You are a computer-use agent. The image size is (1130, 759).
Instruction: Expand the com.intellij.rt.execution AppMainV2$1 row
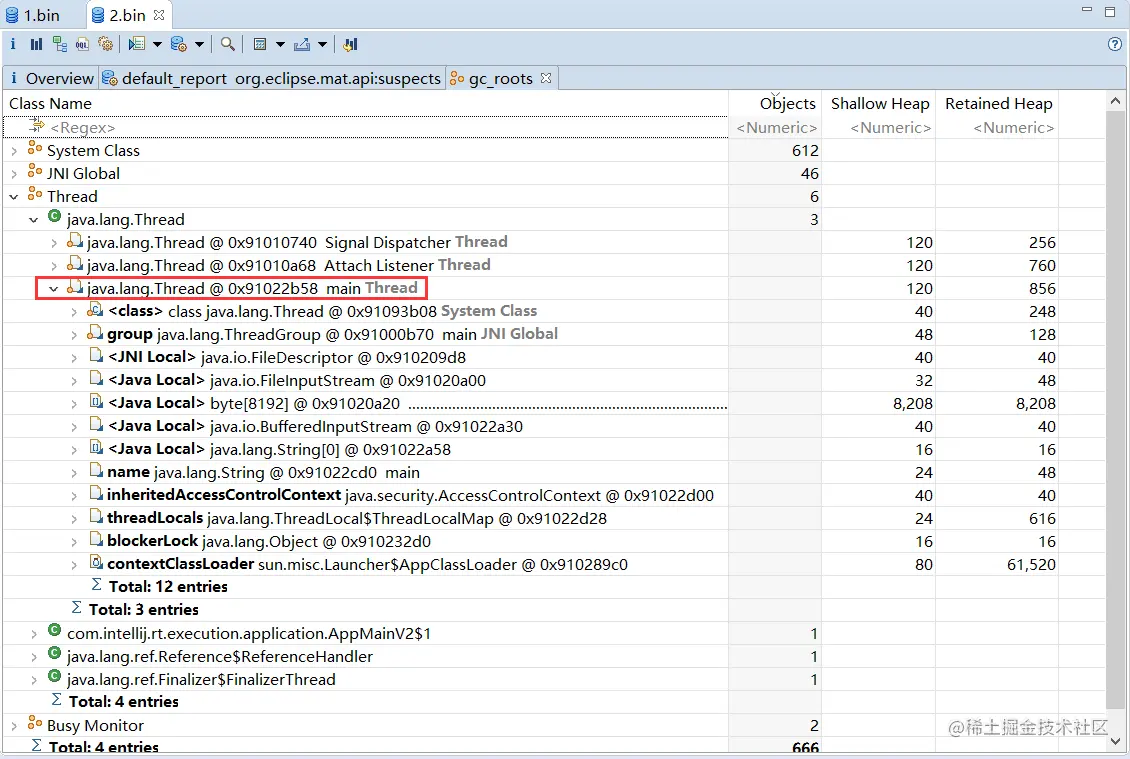pos(33,634)
